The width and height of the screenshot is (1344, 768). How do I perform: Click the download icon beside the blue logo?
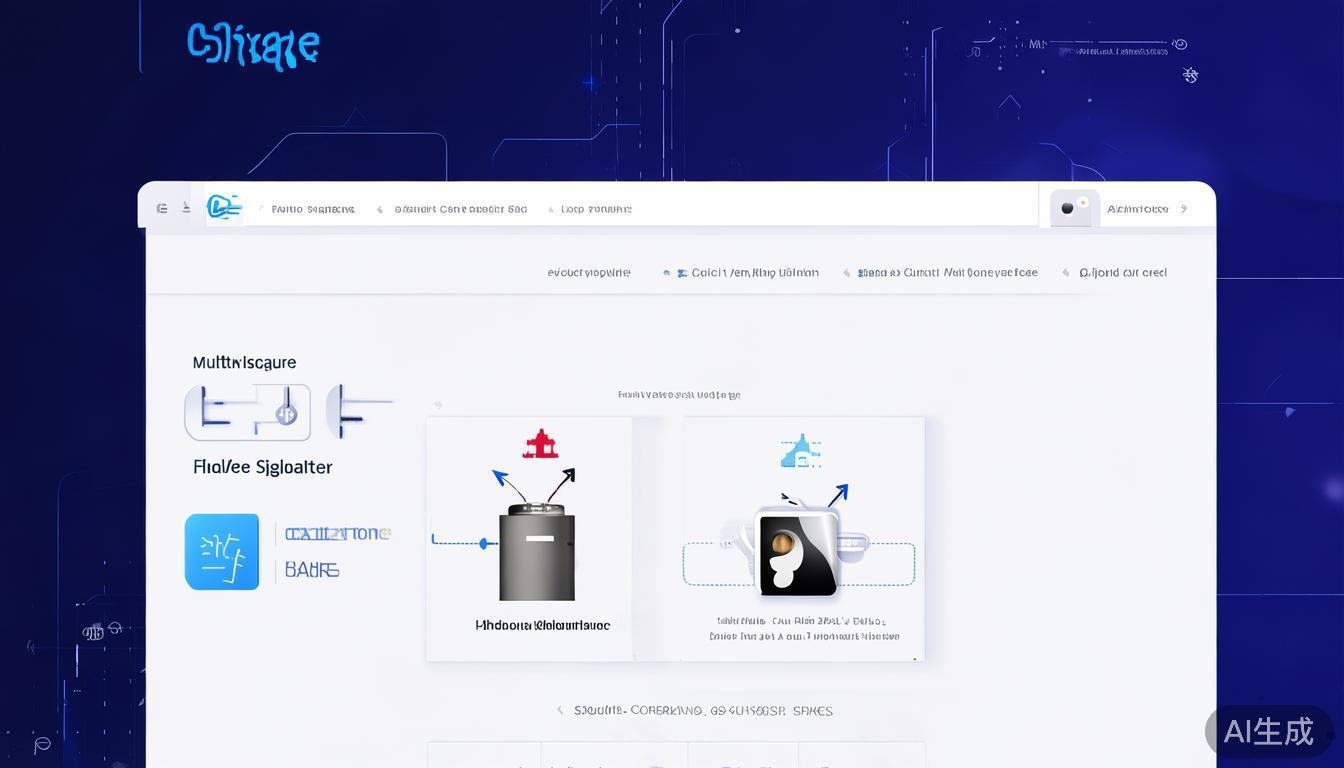click(x=186, y=208)
